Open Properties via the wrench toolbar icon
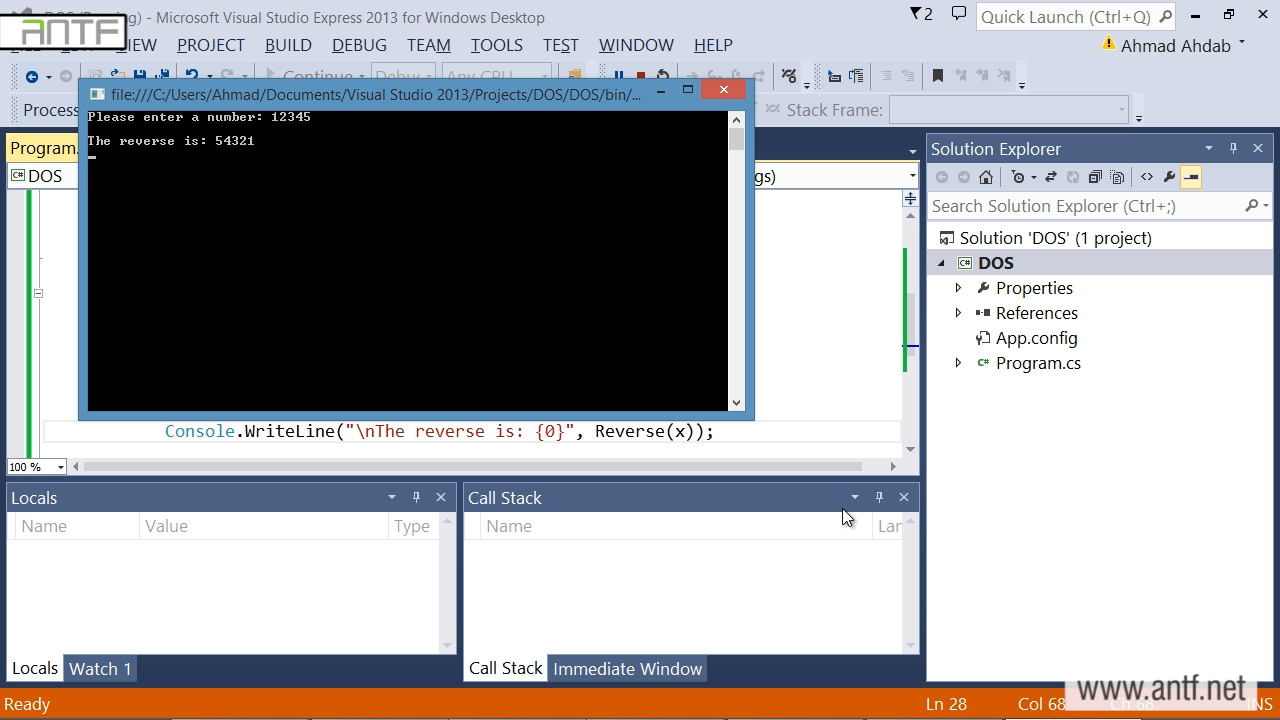The image size is (1280, 720). (x=1169, y=177)
